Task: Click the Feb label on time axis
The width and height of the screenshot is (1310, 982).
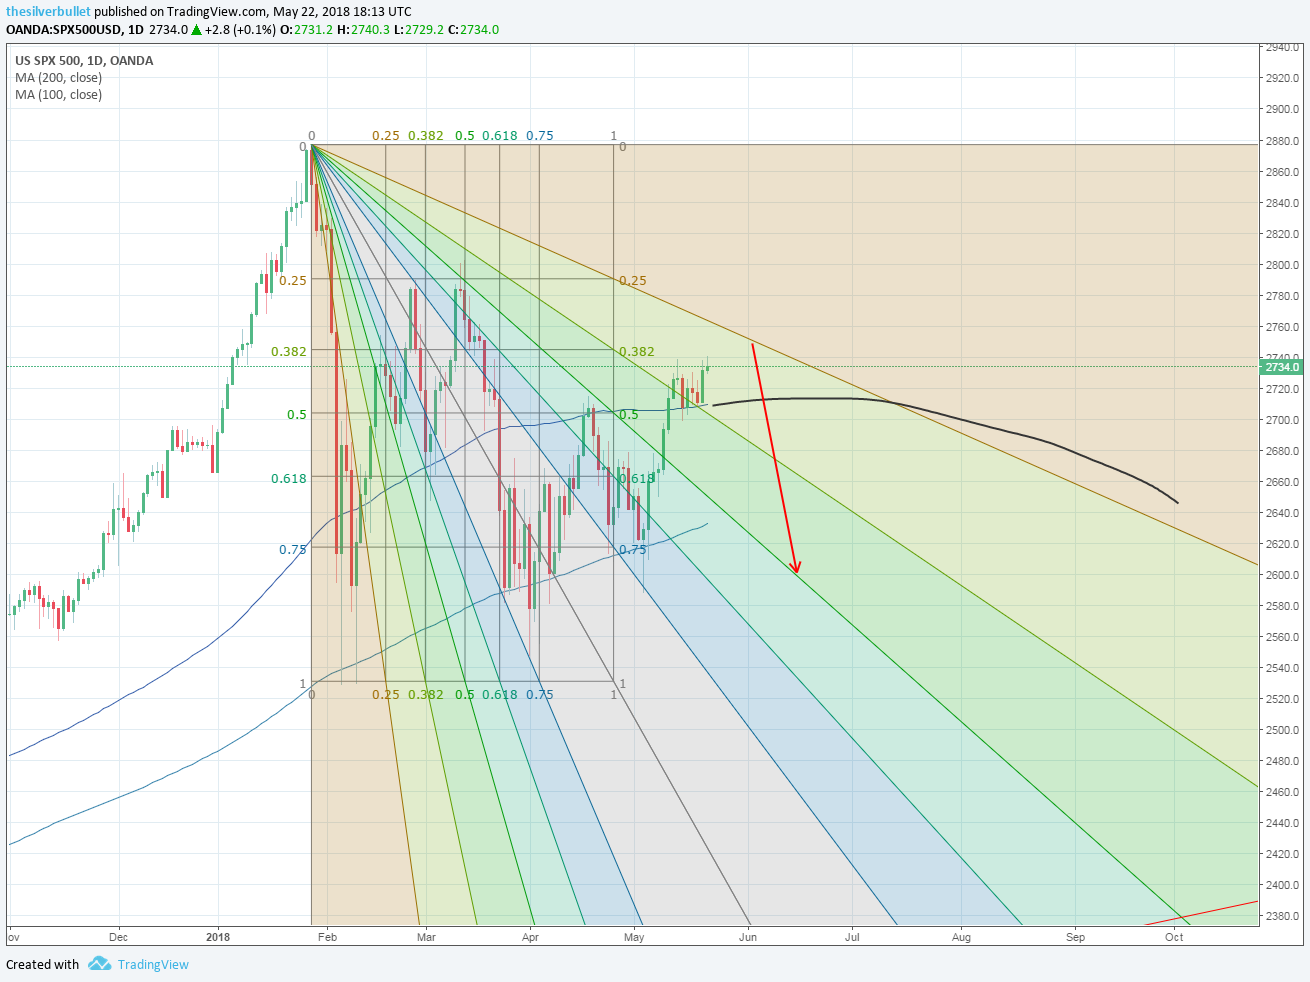Action: click(x=327, y=937)
